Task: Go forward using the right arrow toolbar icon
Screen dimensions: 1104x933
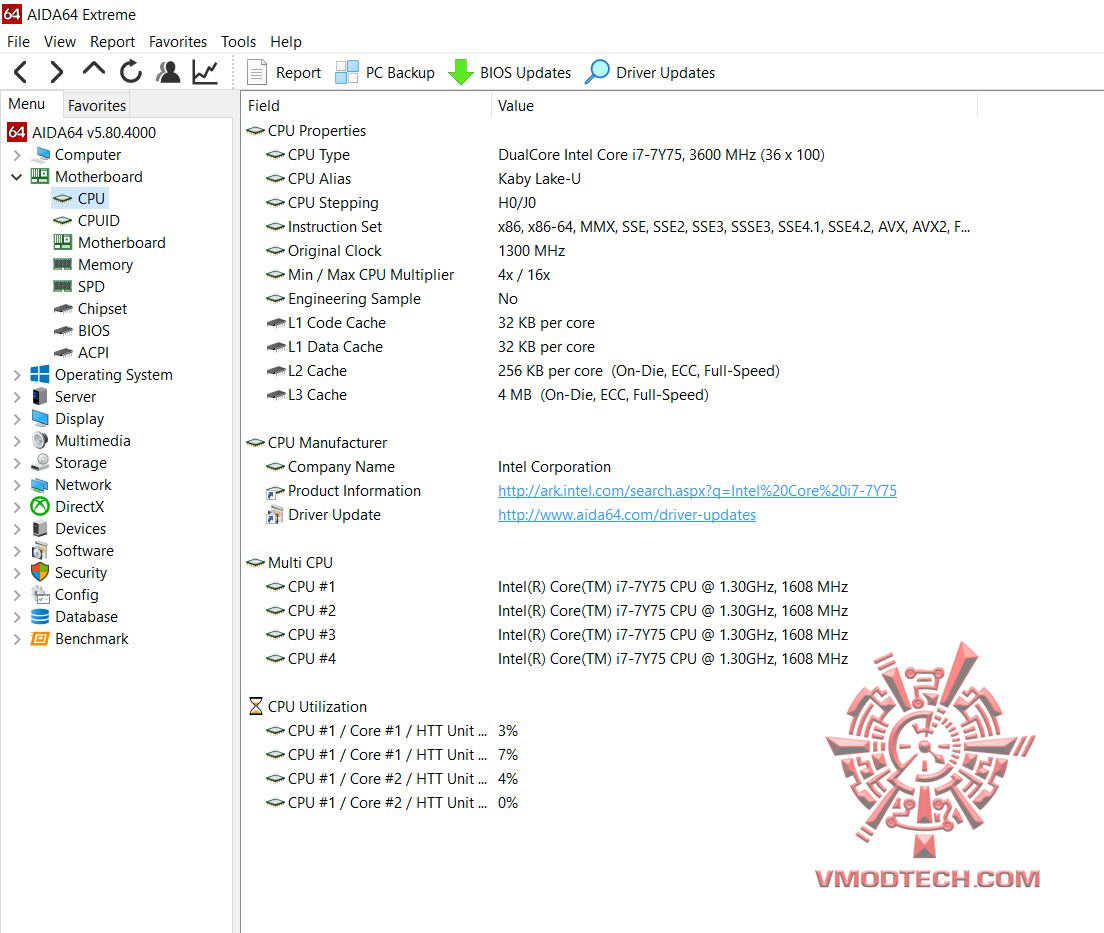Action: [56, 72]
